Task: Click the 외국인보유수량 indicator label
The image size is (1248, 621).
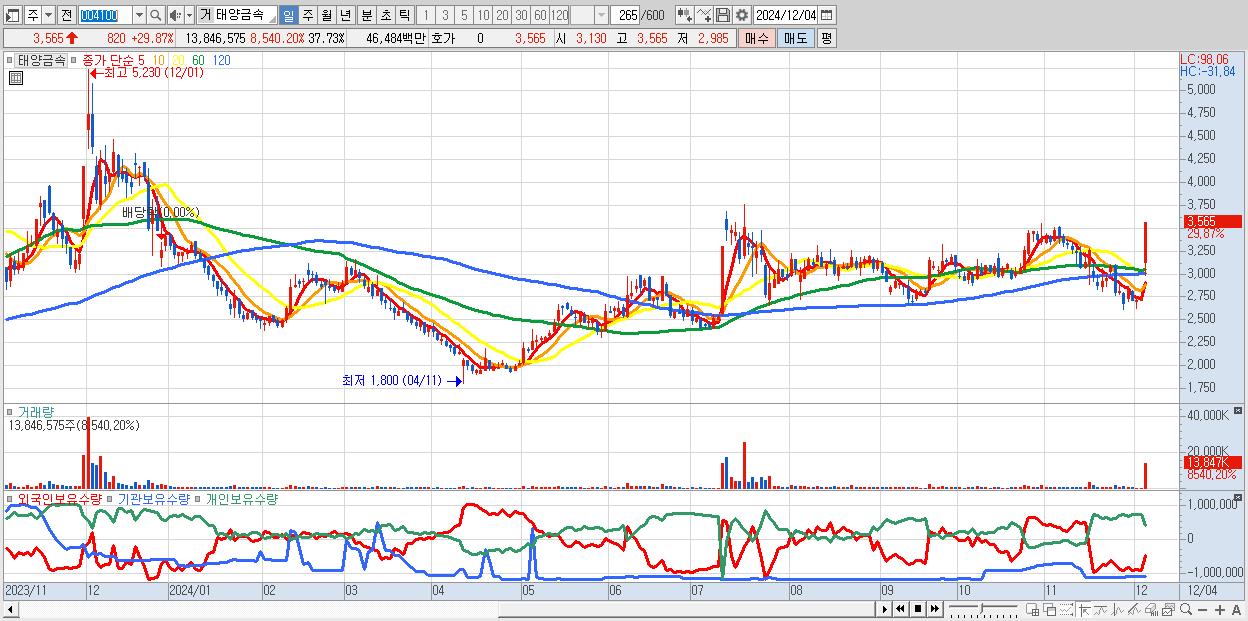Action: point(60,498)
